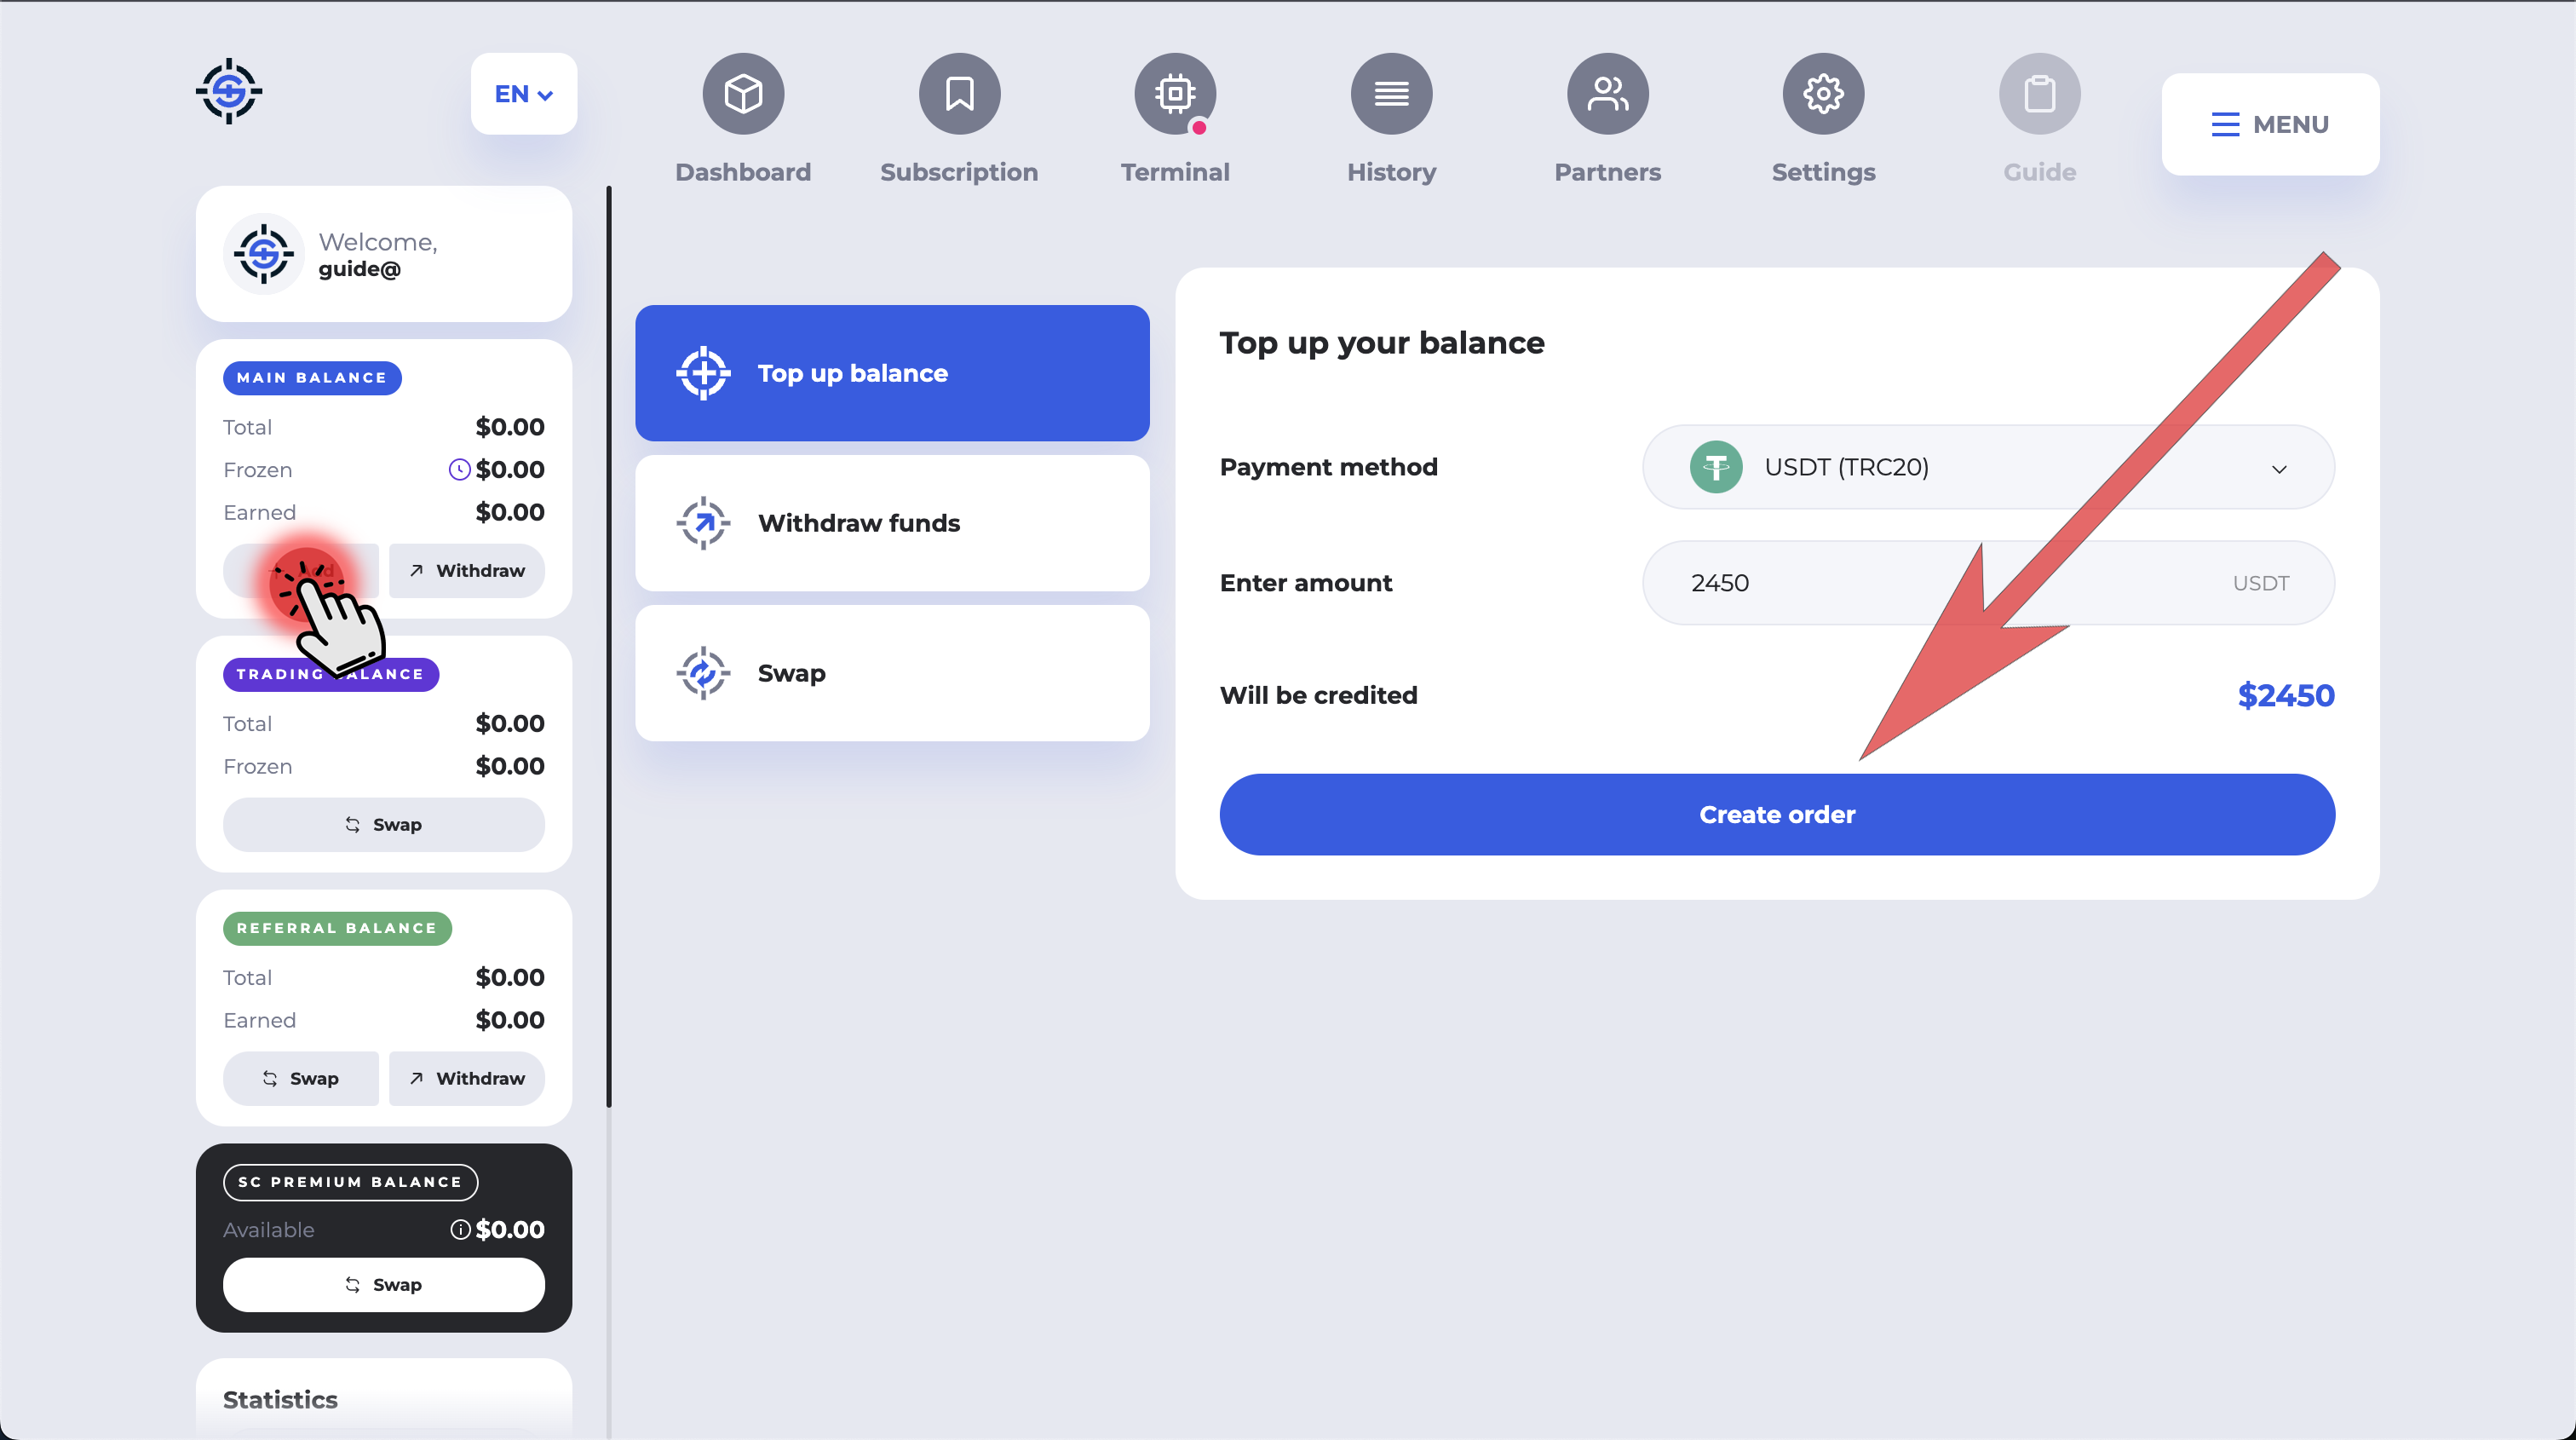Click the frozen balance clock icon

(x=459, y=470)
